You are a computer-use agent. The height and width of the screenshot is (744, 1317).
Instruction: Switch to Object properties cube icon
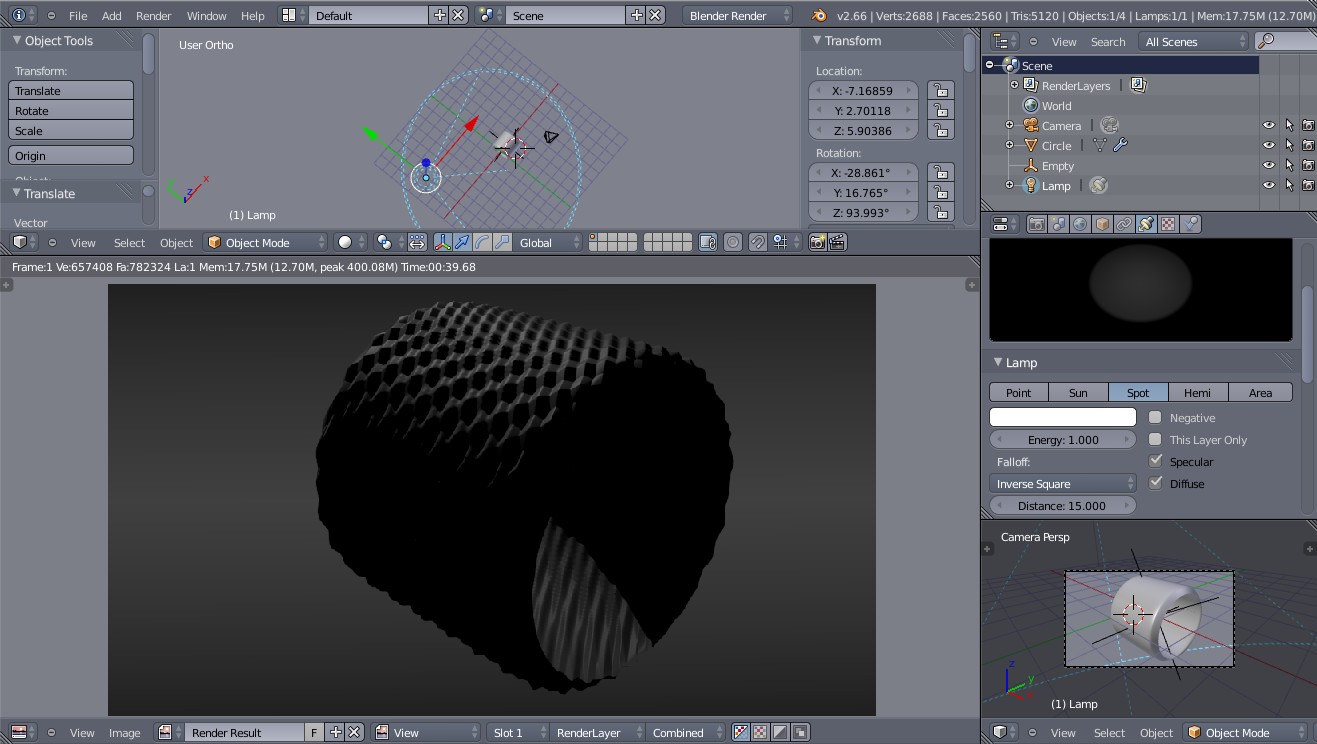1102,224
